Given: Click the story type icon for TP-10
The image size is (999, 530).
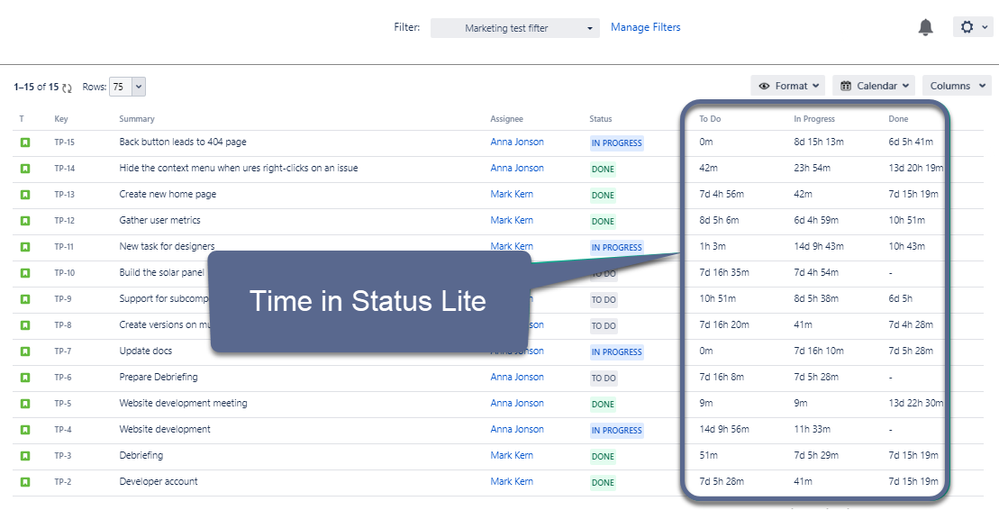Looking at the screenshot, I should coord(25,273).
